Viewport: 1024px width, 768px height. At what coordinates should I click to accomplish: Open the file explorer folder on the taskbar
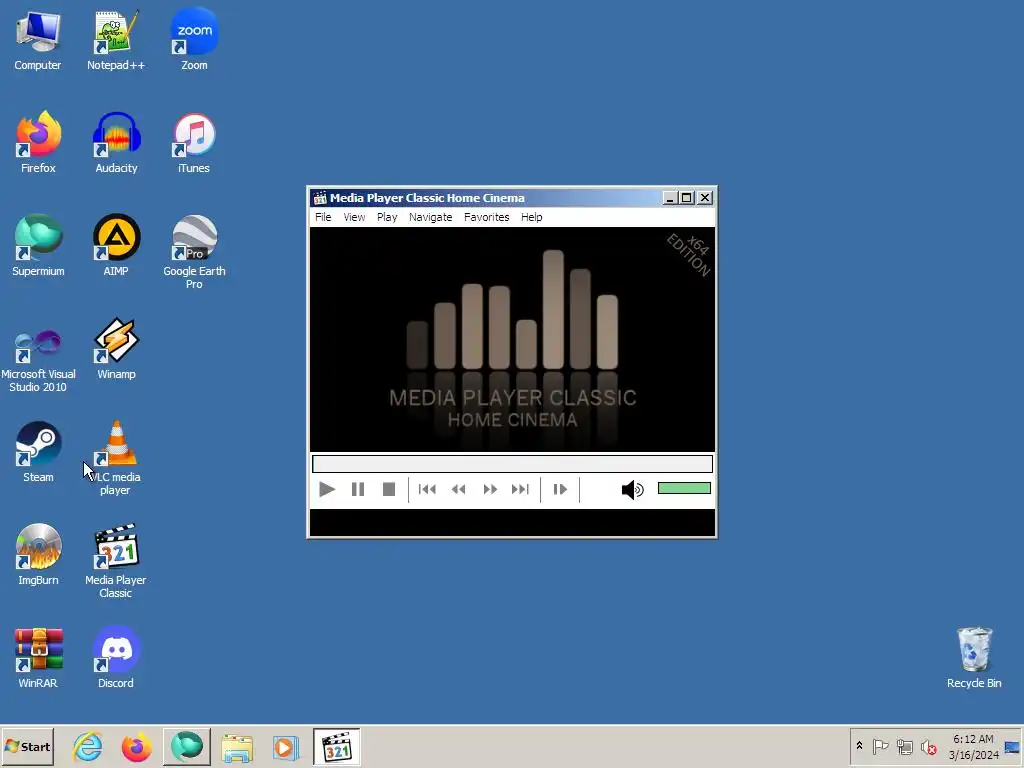coord(236,746)
